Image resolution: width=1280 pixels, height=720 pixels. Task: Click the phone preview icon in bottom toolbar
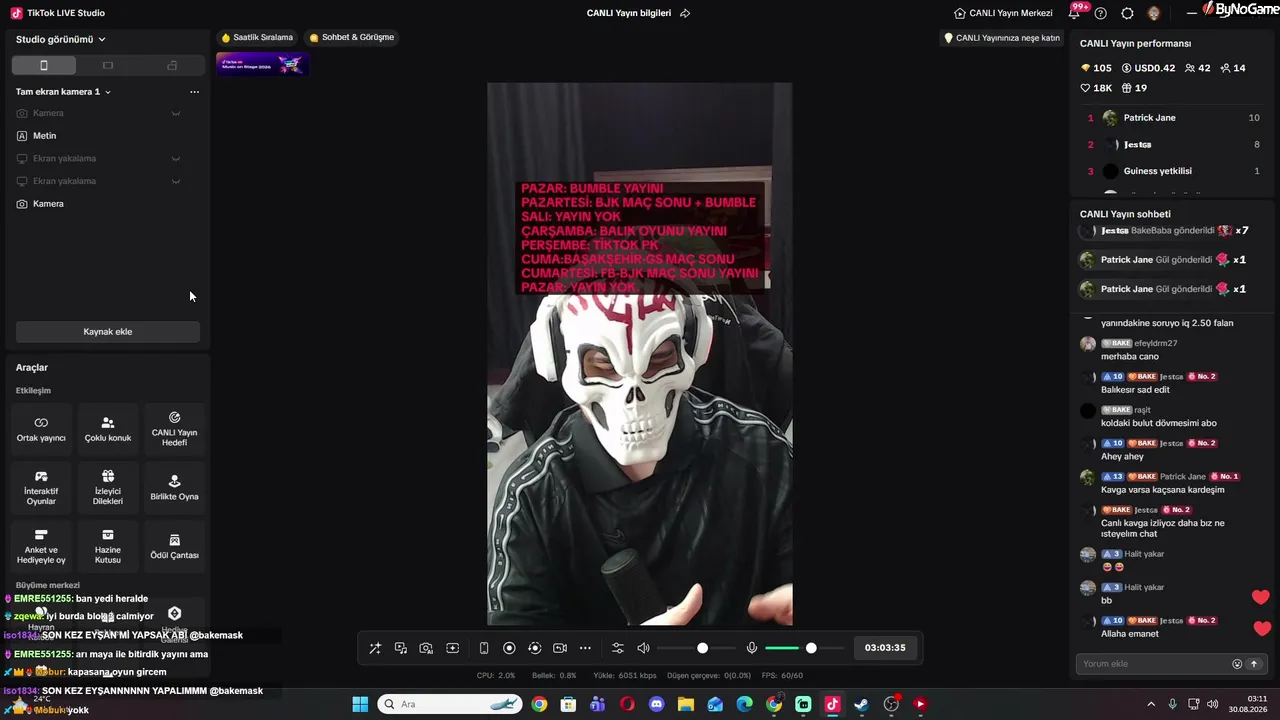(484, 648)
